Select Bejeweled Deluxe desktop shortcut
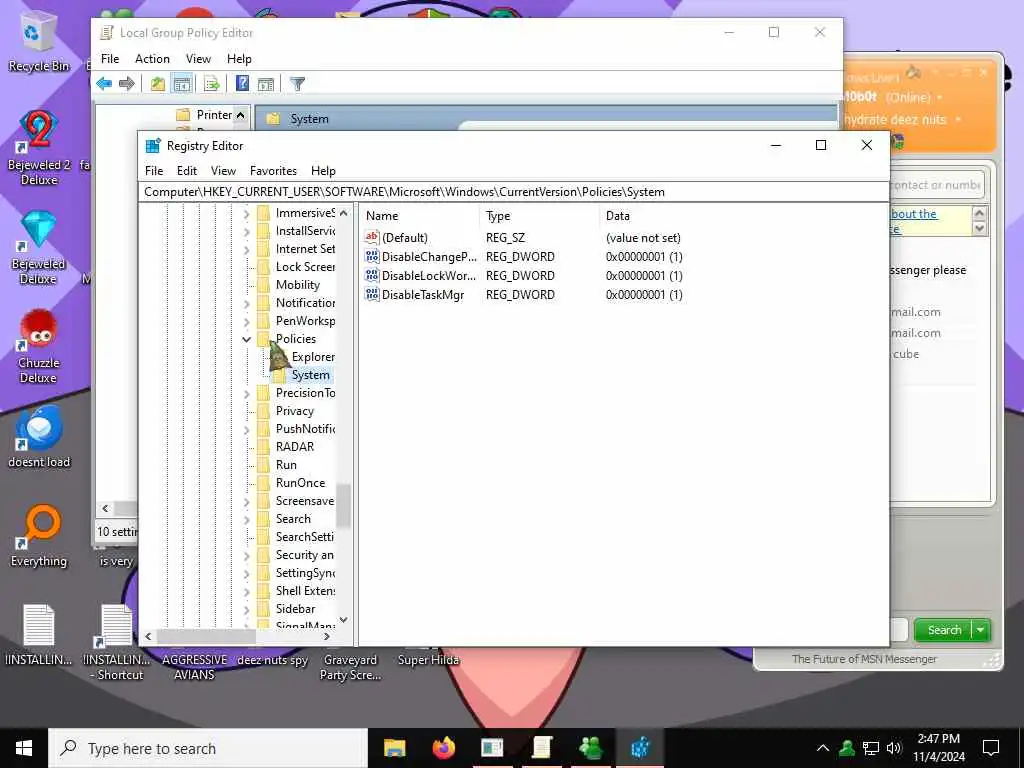 (39, 248)
